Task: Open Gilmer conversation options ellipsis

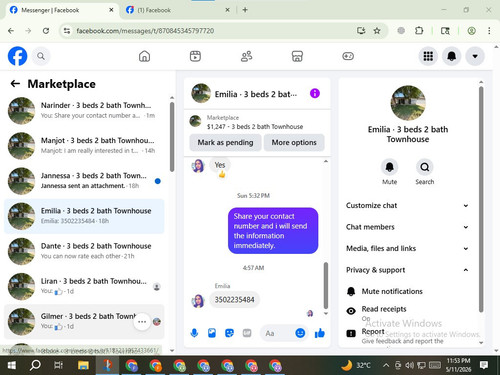Action: [x=142, y=322]
